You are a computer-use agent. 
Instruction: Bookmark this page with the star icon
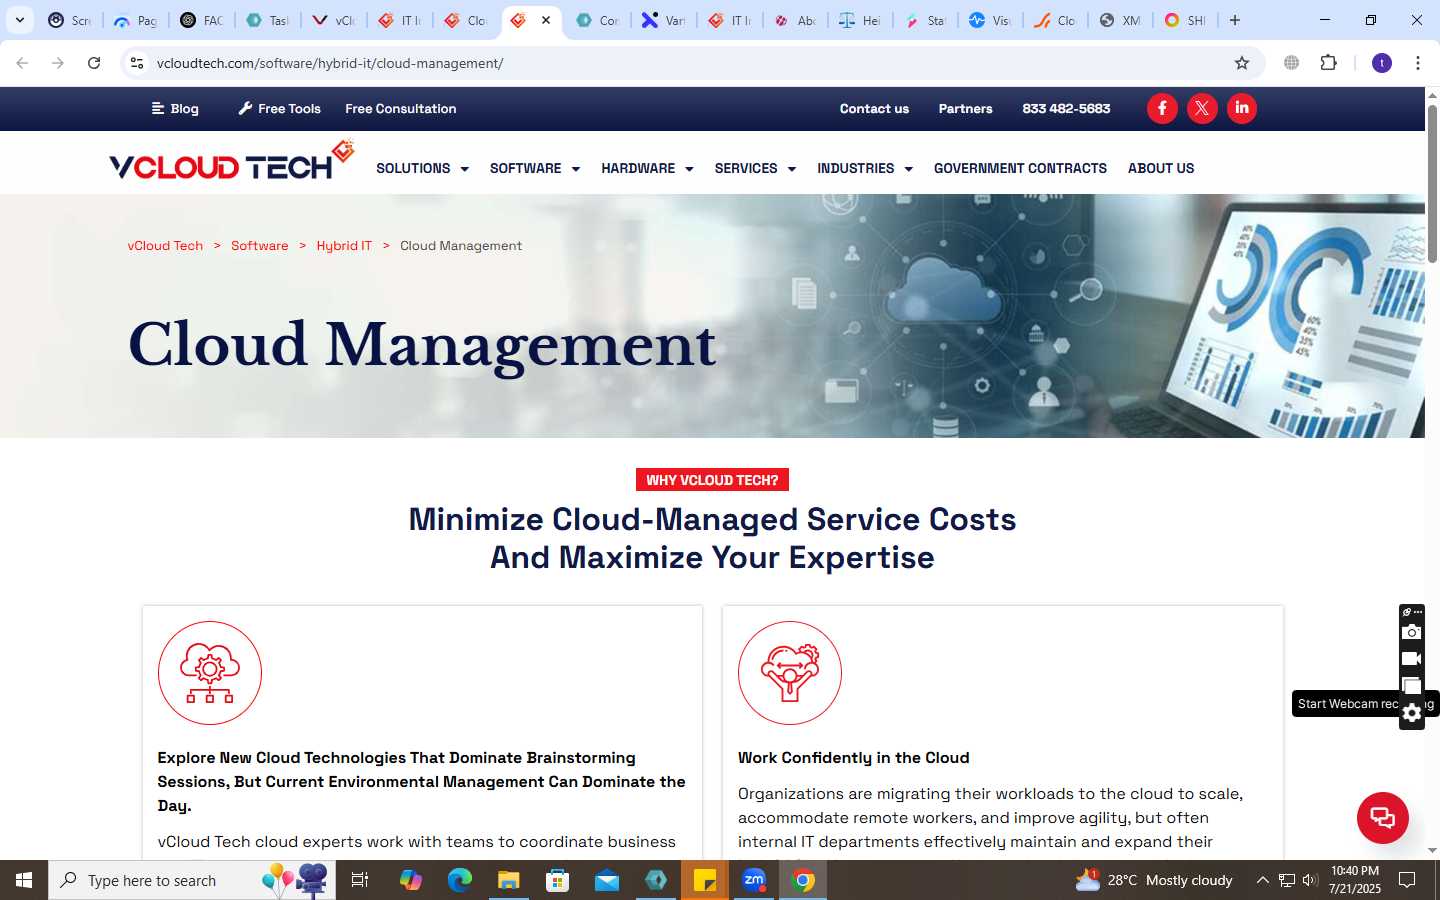coord(1242,63)
